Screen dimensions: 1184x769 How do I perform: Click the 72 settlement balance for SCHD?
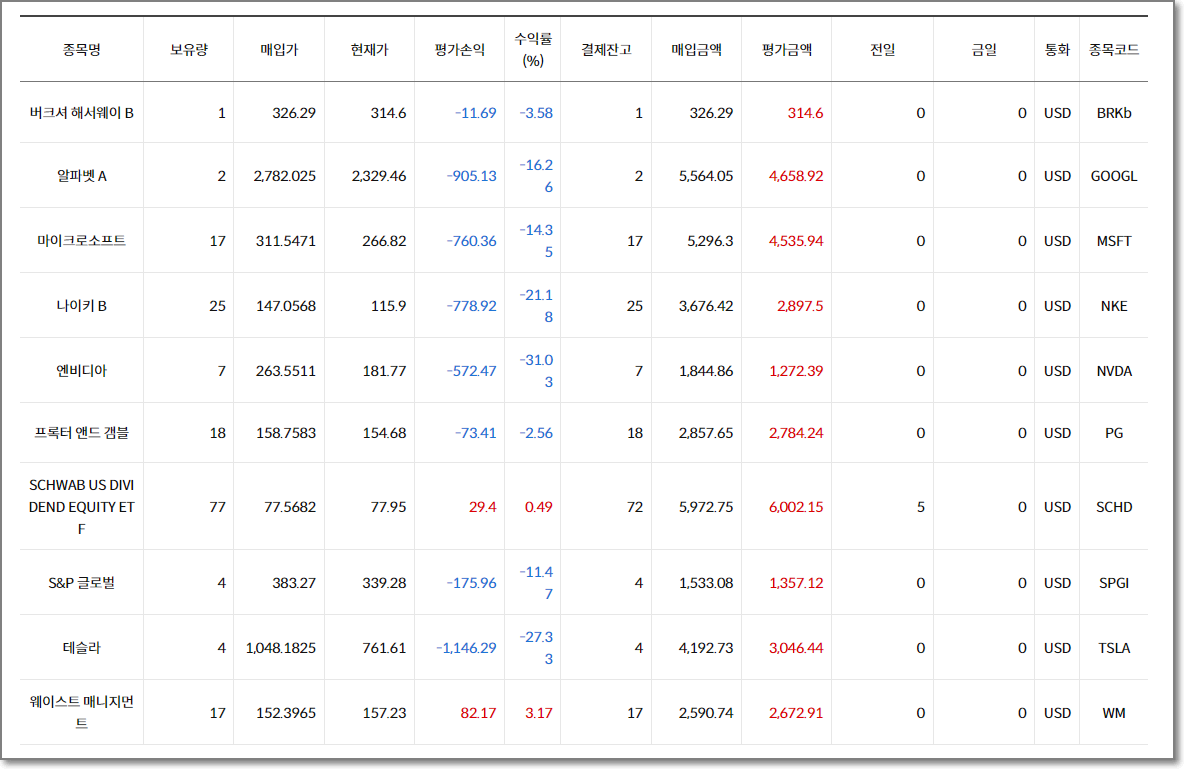coord(634,507)
